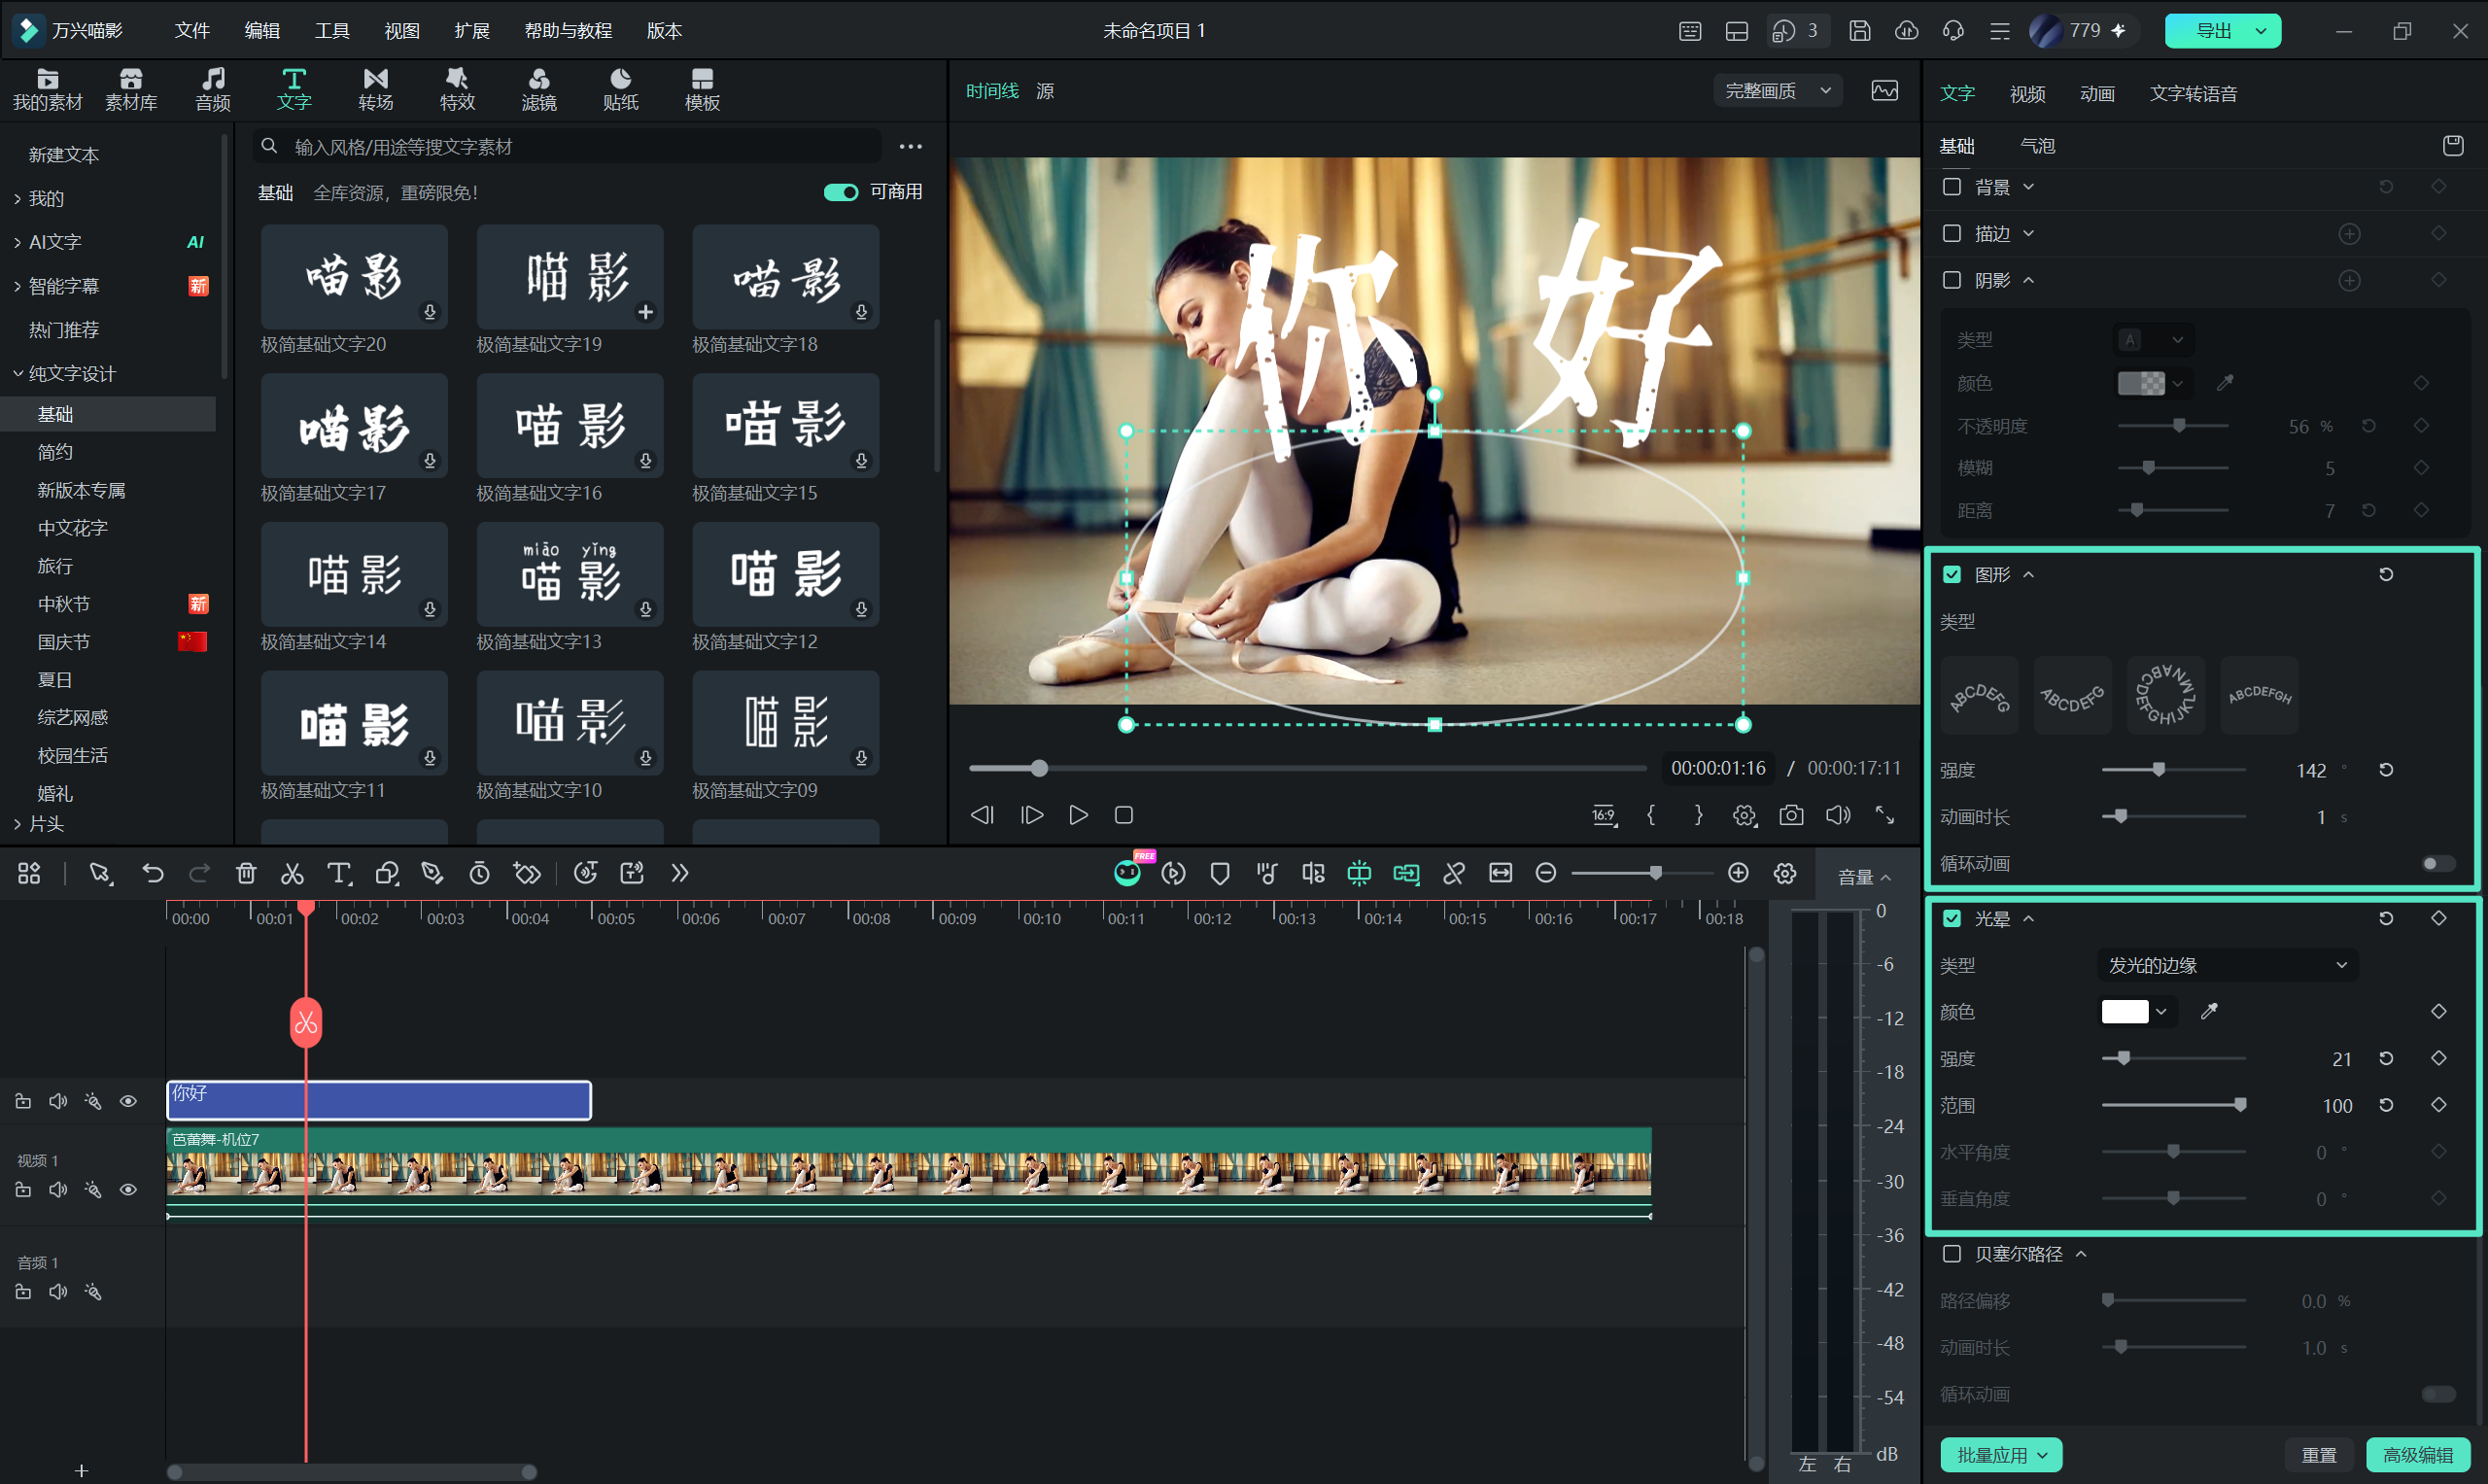Open the 滤镜 filters panel

pyautogui.click(x=539, y=89)
